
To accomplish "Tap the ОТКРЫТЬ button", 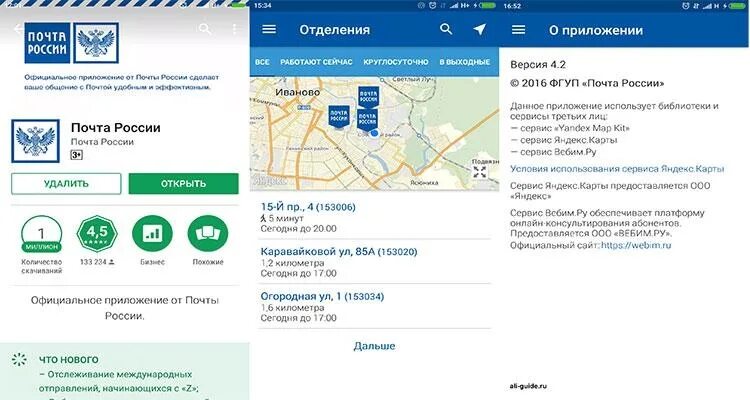I will (184, 184).
